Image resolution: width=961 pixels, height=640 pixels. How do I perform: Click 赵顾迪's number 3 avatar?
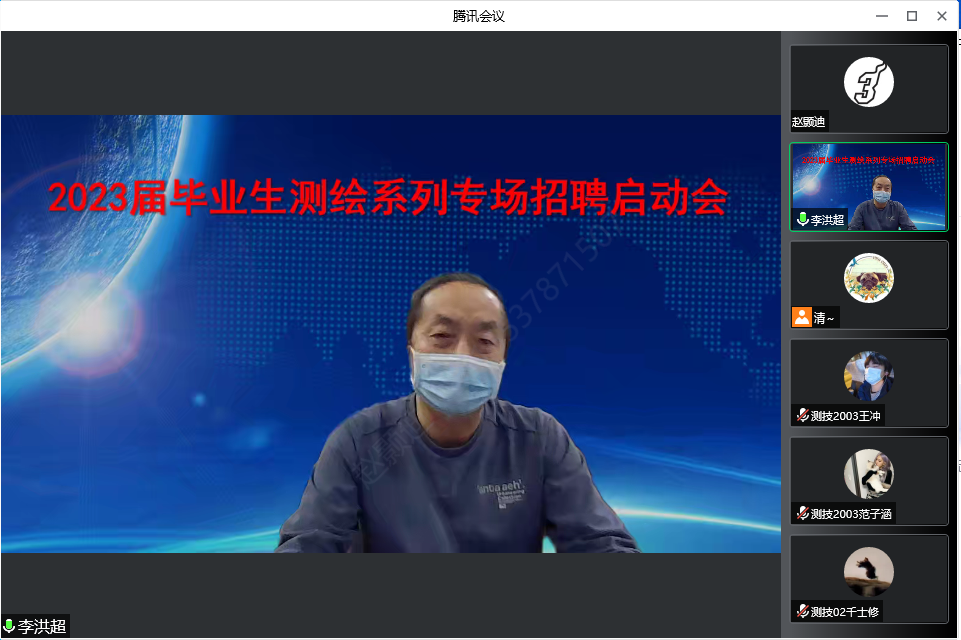coord(868,81)
